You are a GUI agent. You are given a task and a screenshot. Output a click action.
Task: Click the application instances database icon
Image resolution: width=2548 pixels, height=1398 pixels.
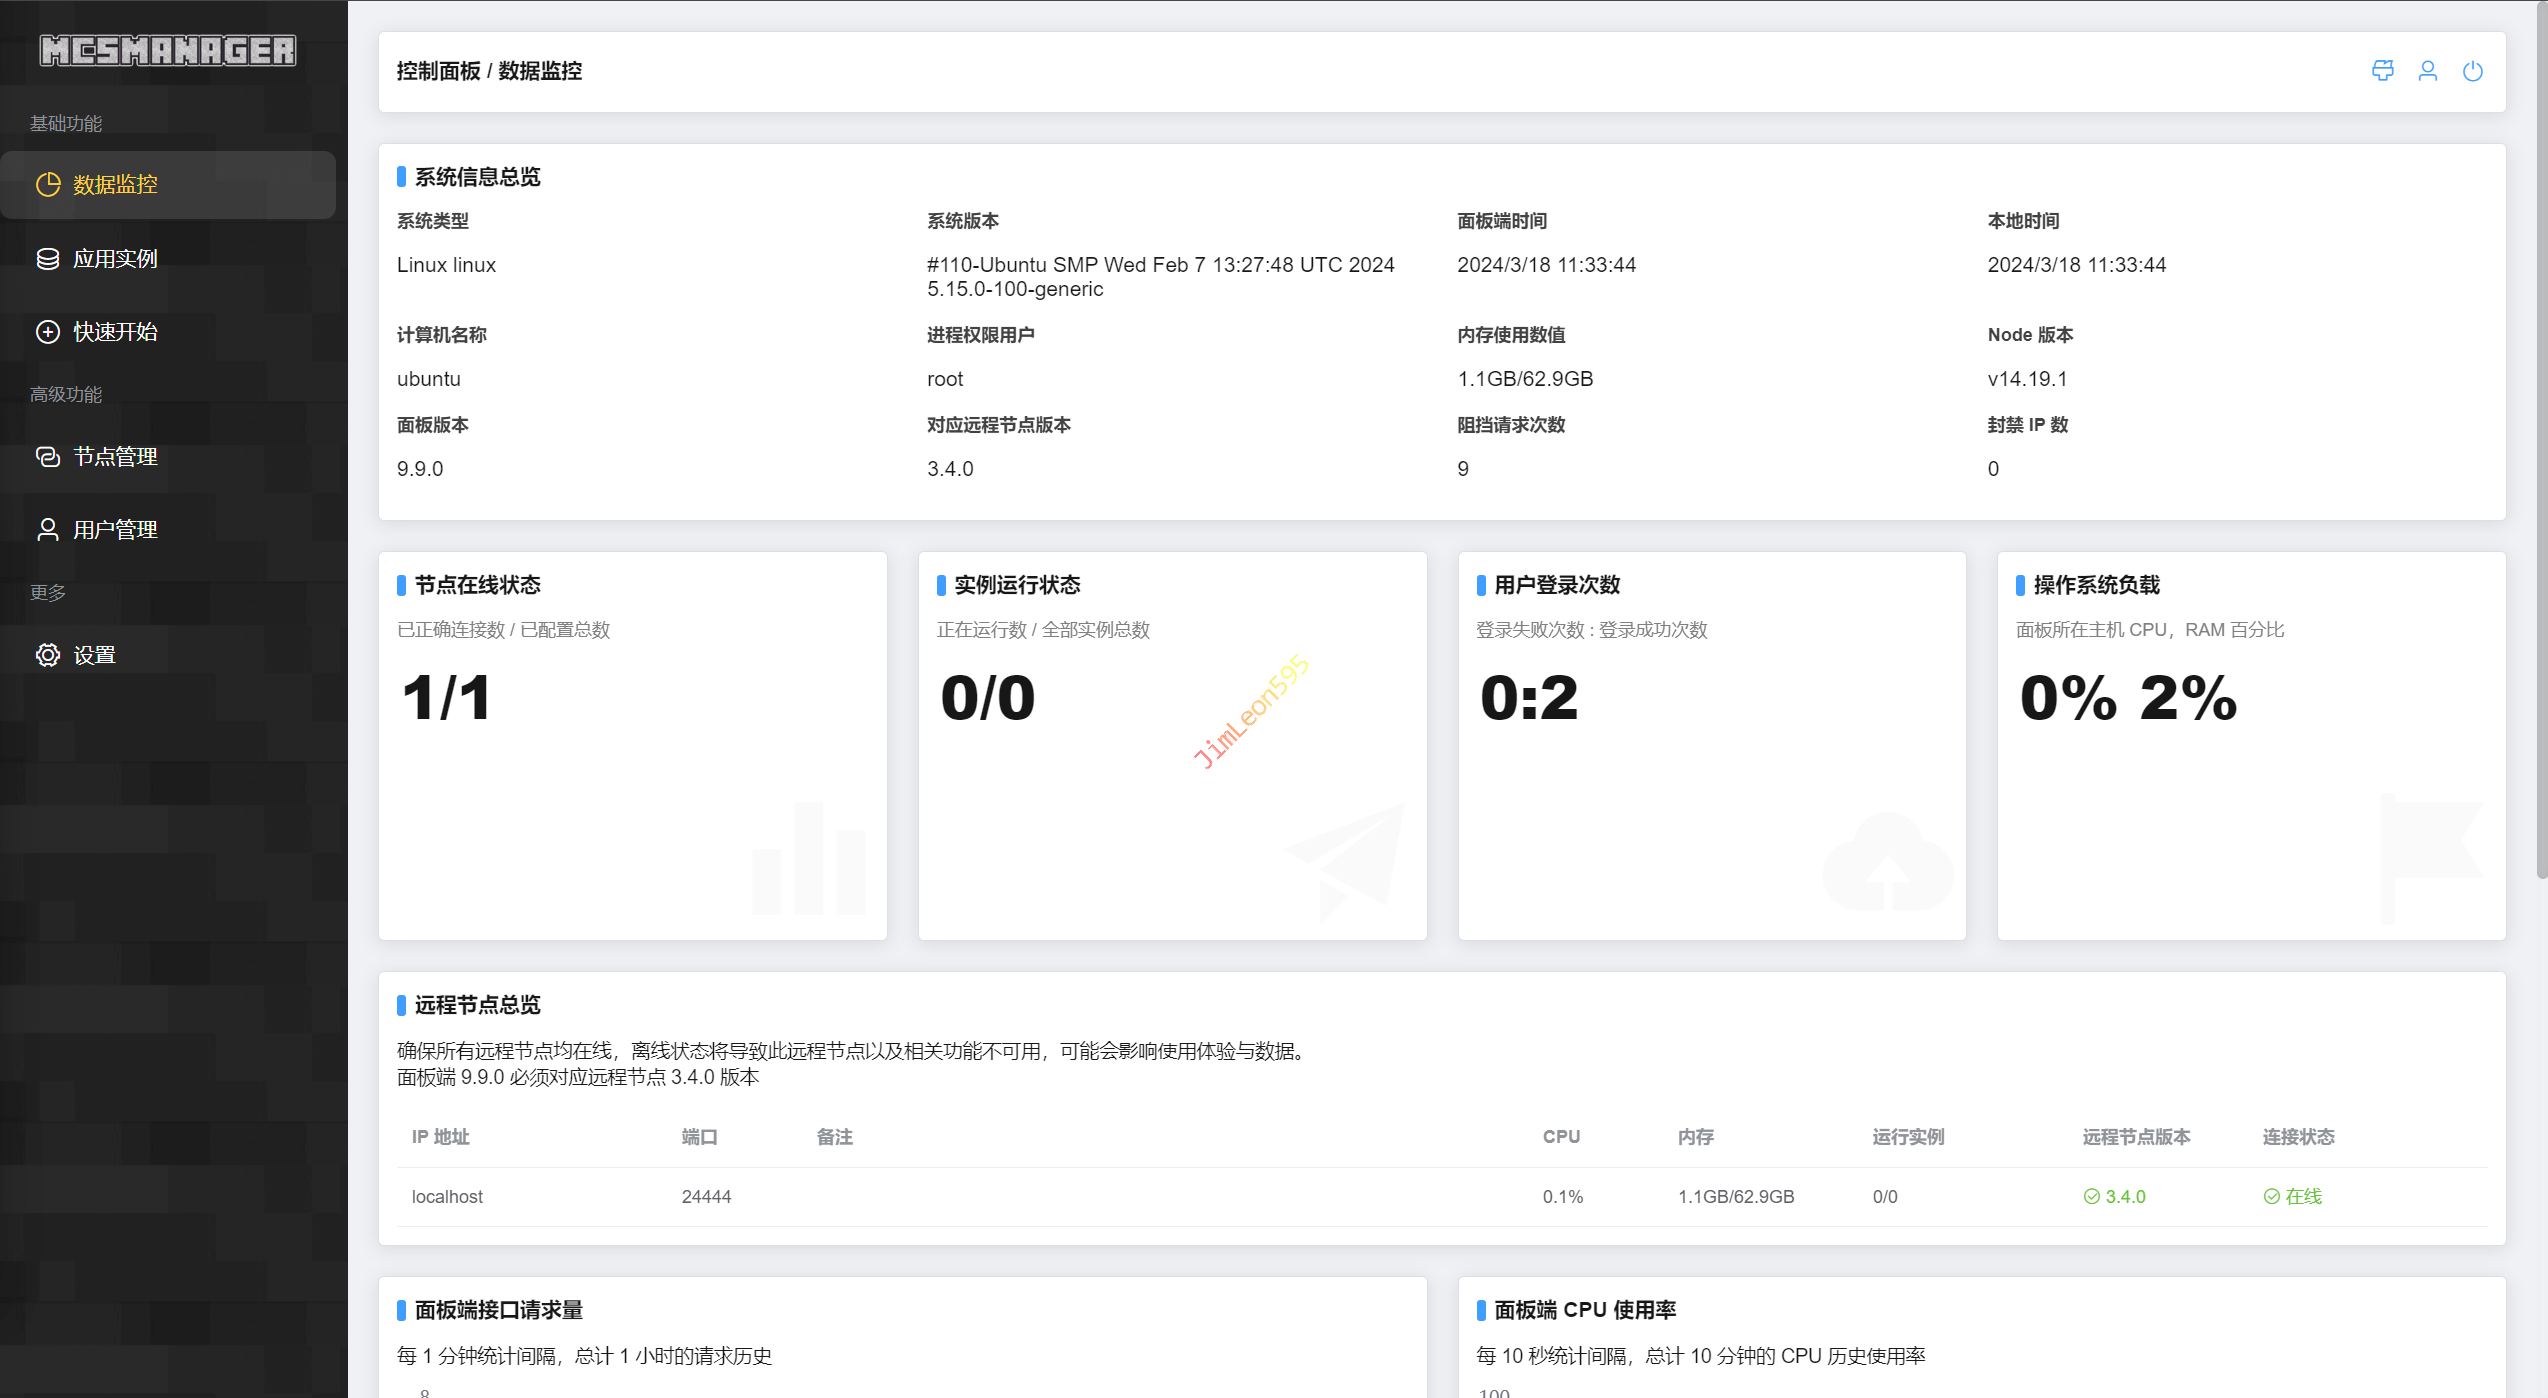click(x=48, y=258)
